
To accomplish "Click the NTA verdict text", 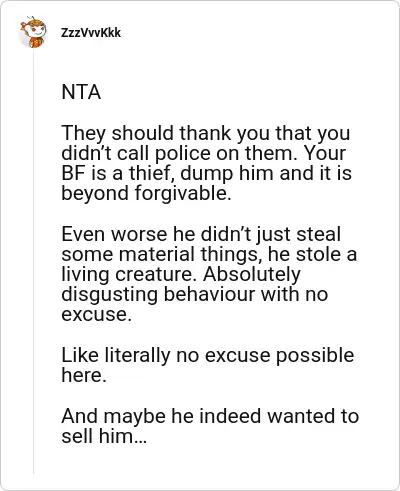I will tap(81, 92).
